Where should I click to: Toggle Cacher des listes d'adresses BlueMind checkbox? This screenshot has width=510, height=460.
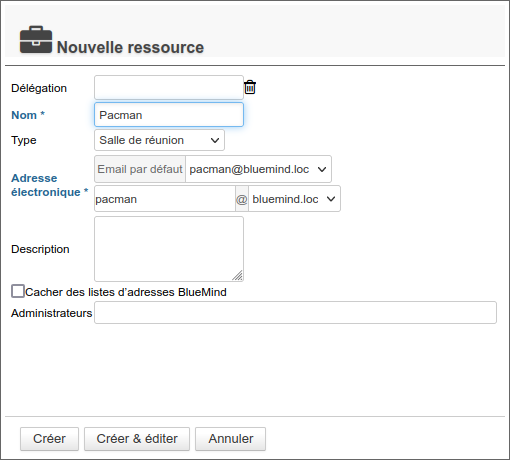(18, 291)
